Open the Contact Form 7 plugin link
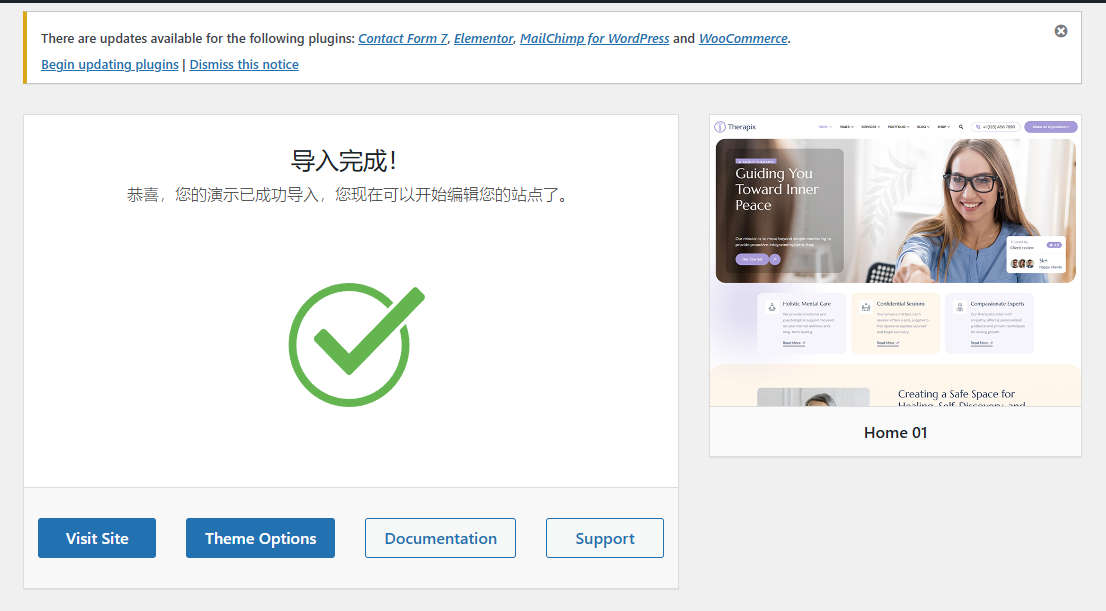This screenshot has height=611, width=1106. click(403, 39)
